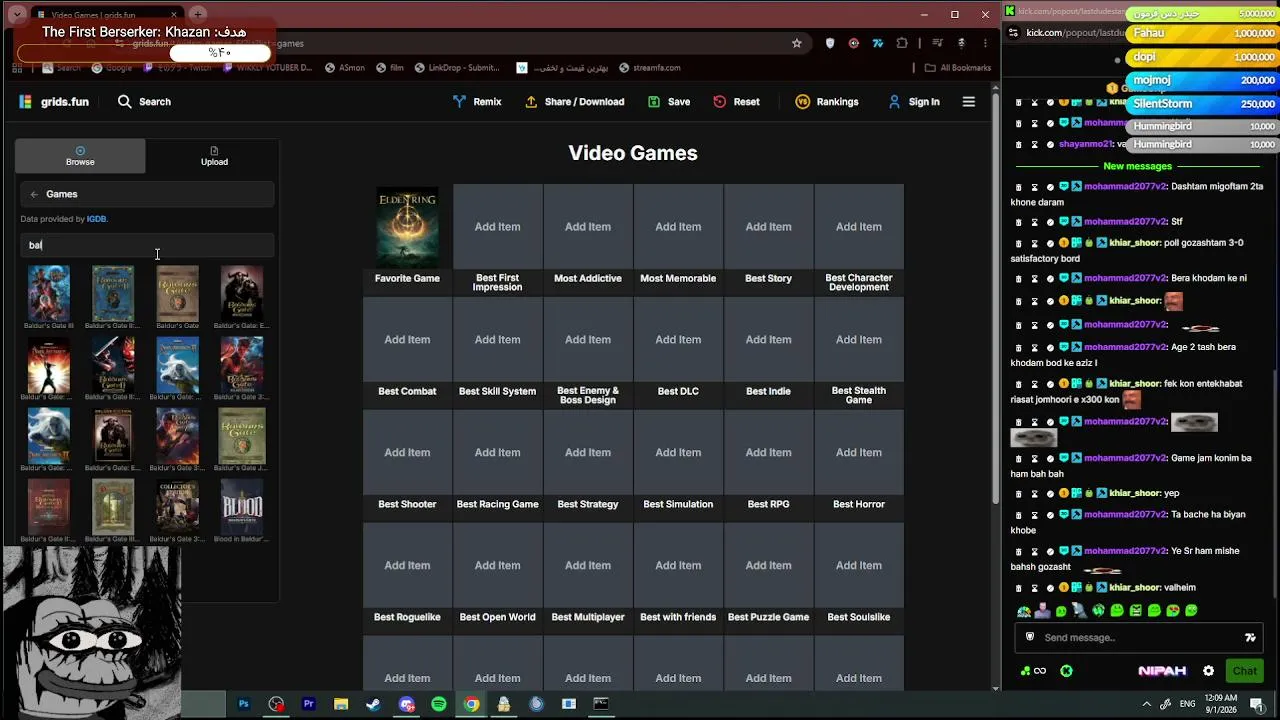Click the New messages divider in chat
This screenshot has height=720, width=1280.
(x=1137, y=166)
